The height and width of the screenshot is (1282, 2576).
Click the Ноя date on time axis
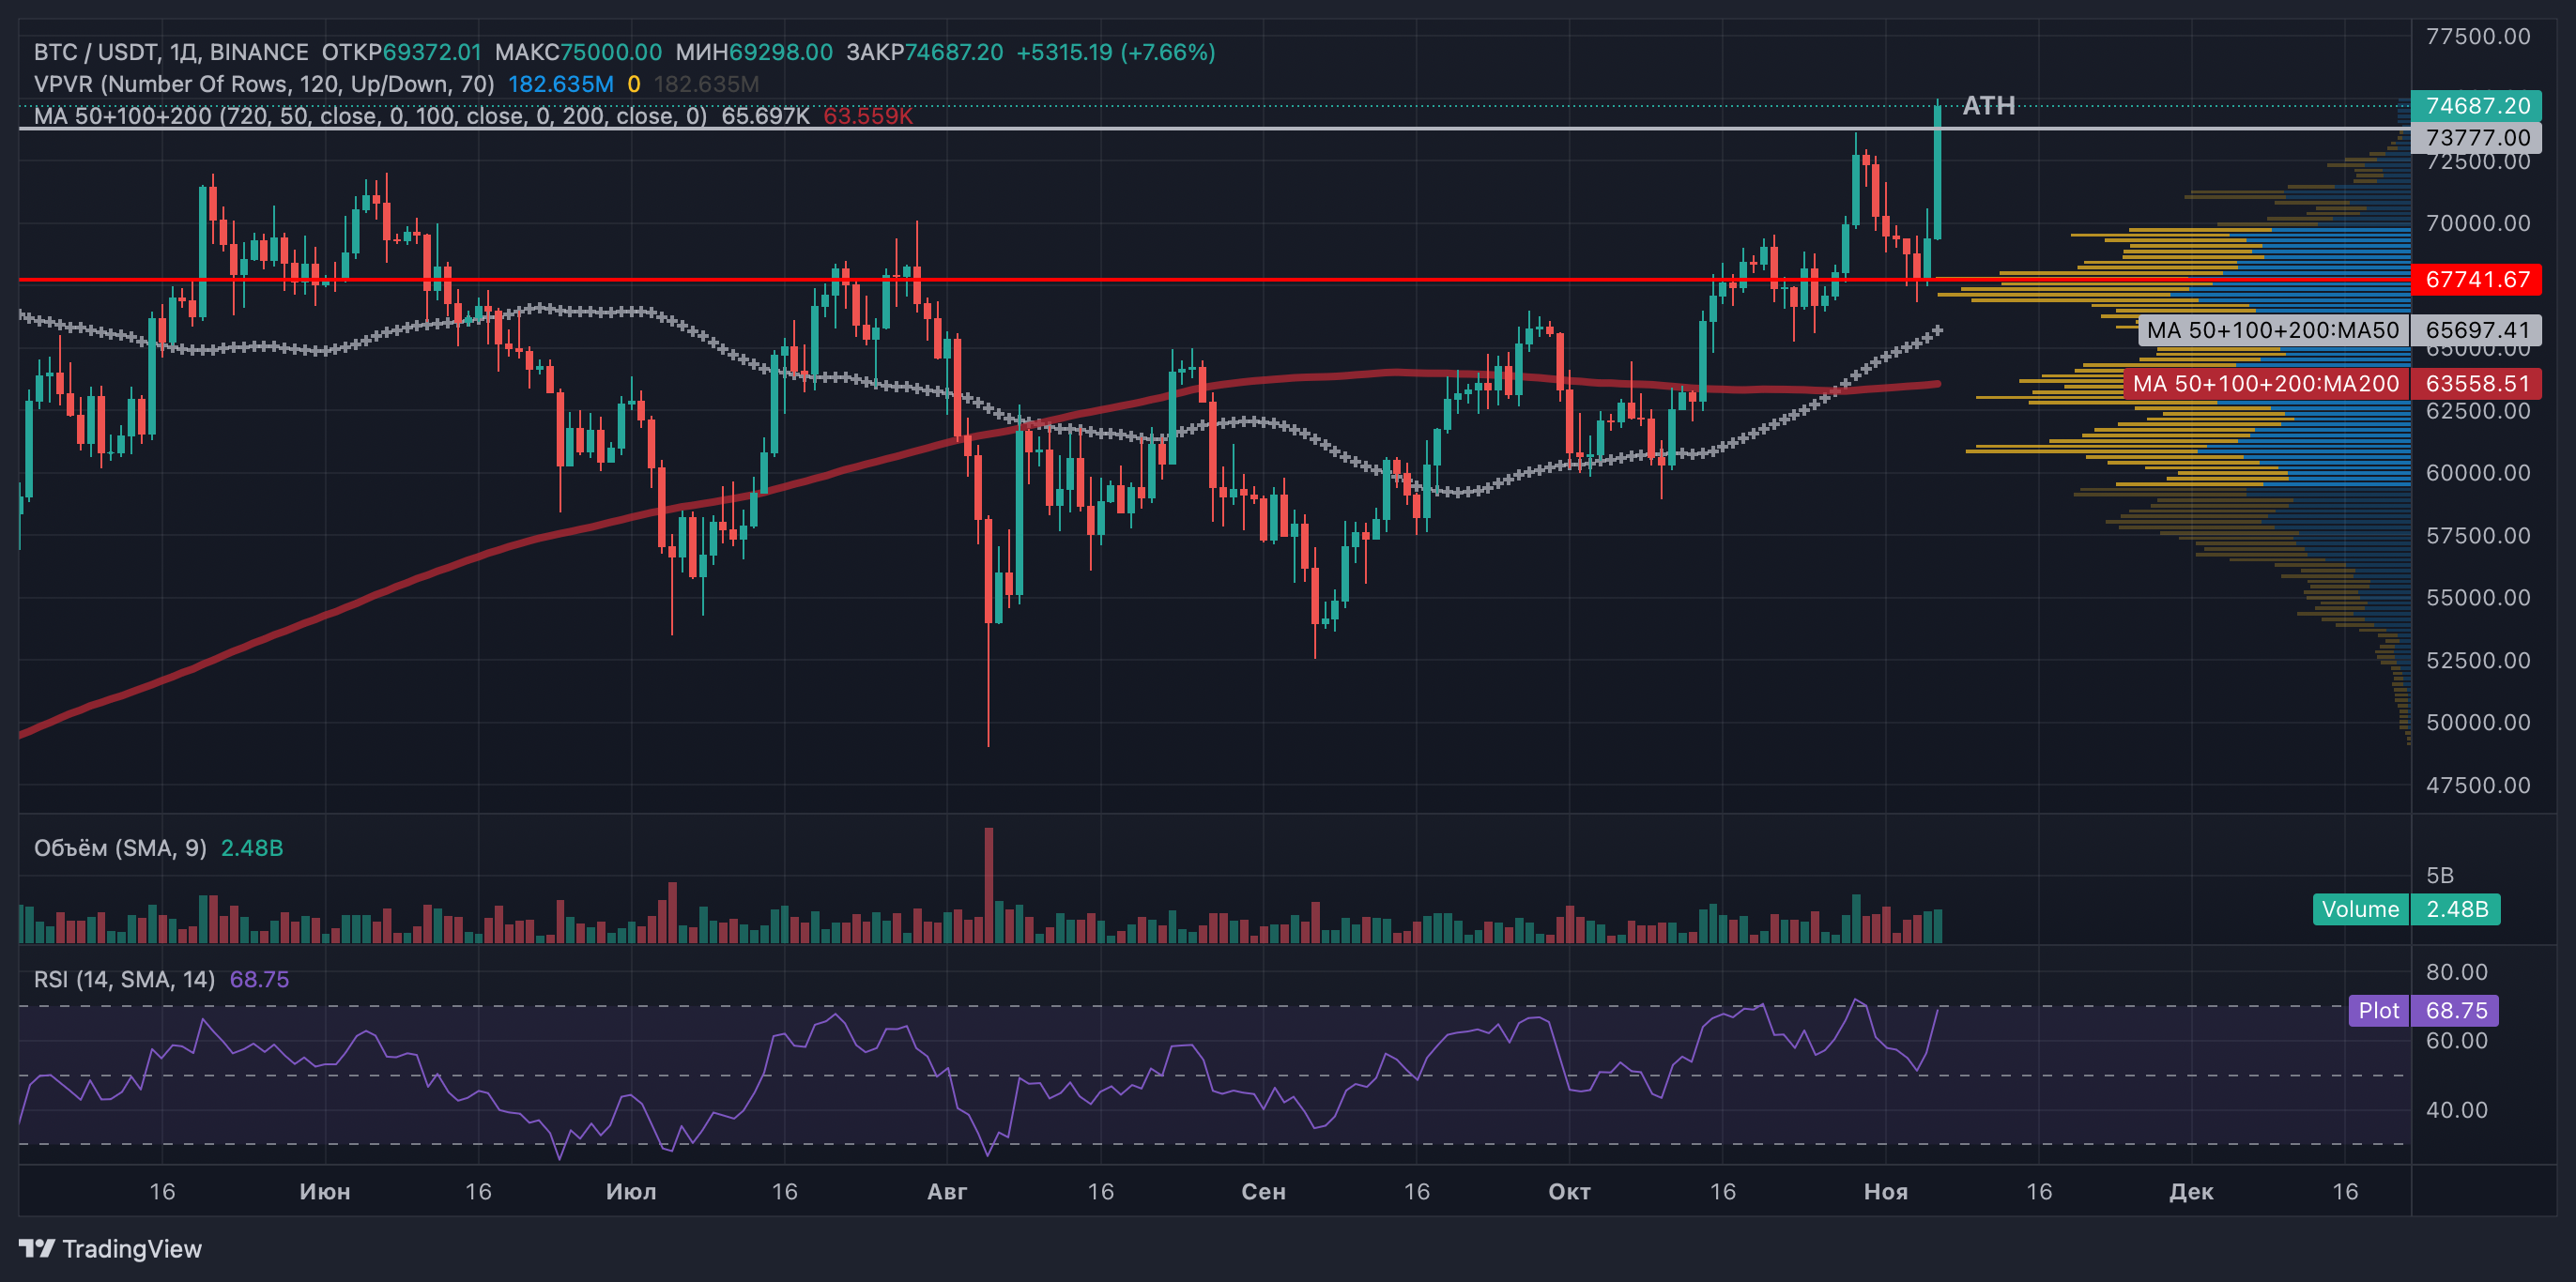point(1885,1192)
